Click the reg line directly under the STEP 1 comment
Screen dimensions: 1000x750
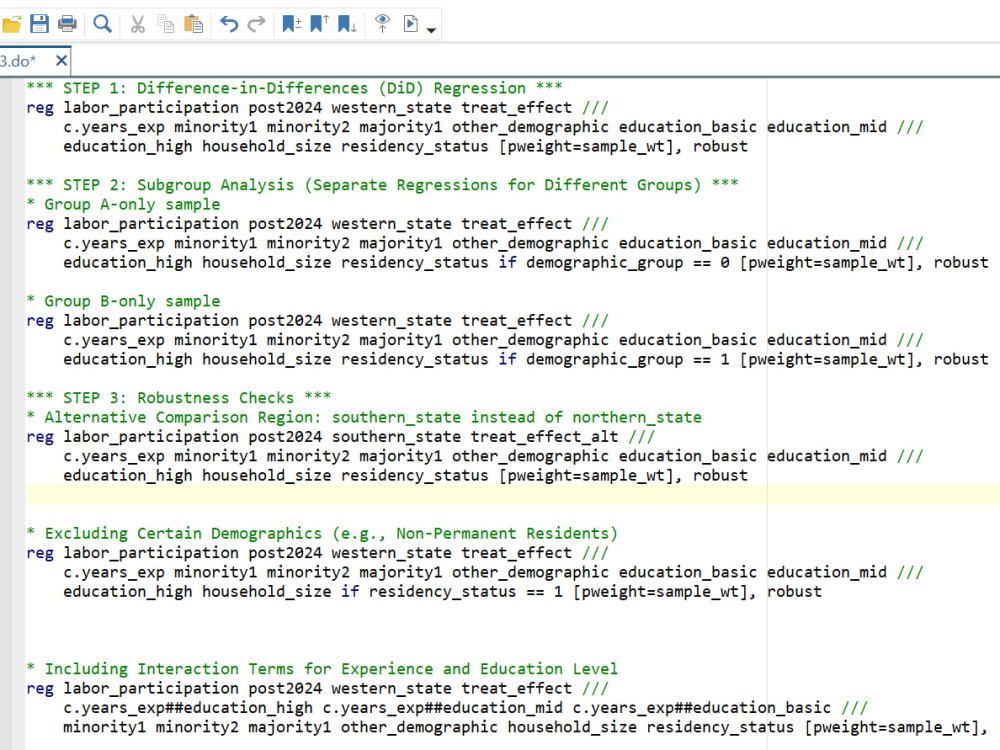point(317,108)
